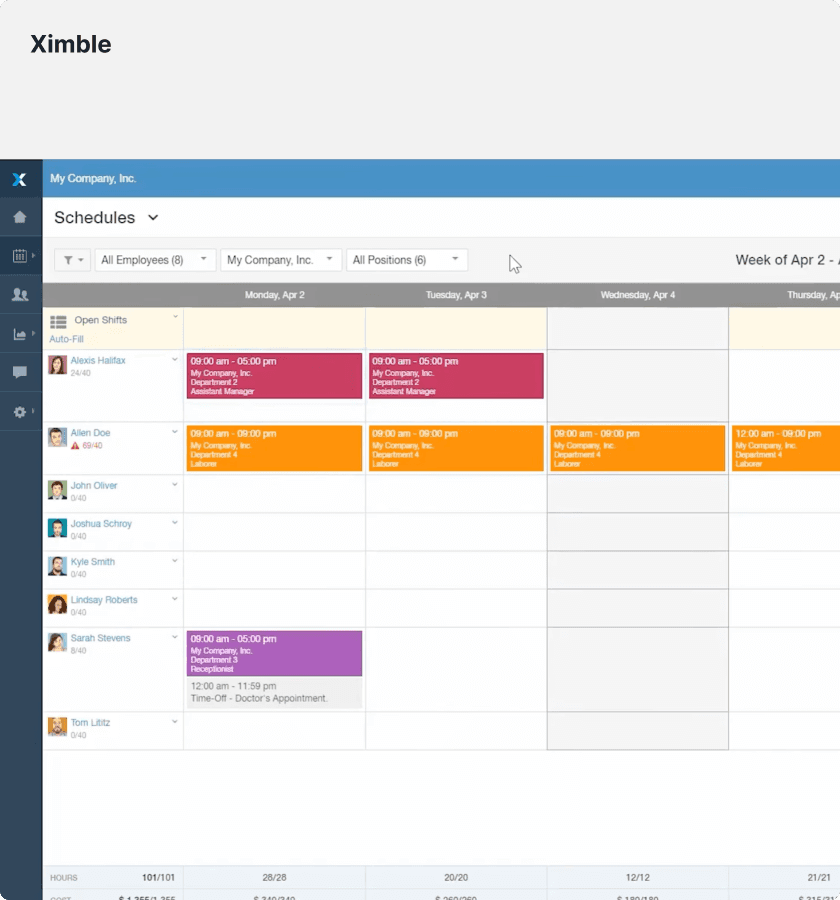Open the All Employees (8) dropdown
This screenshot has height=900, width=840.
click(x=155, y=260)
